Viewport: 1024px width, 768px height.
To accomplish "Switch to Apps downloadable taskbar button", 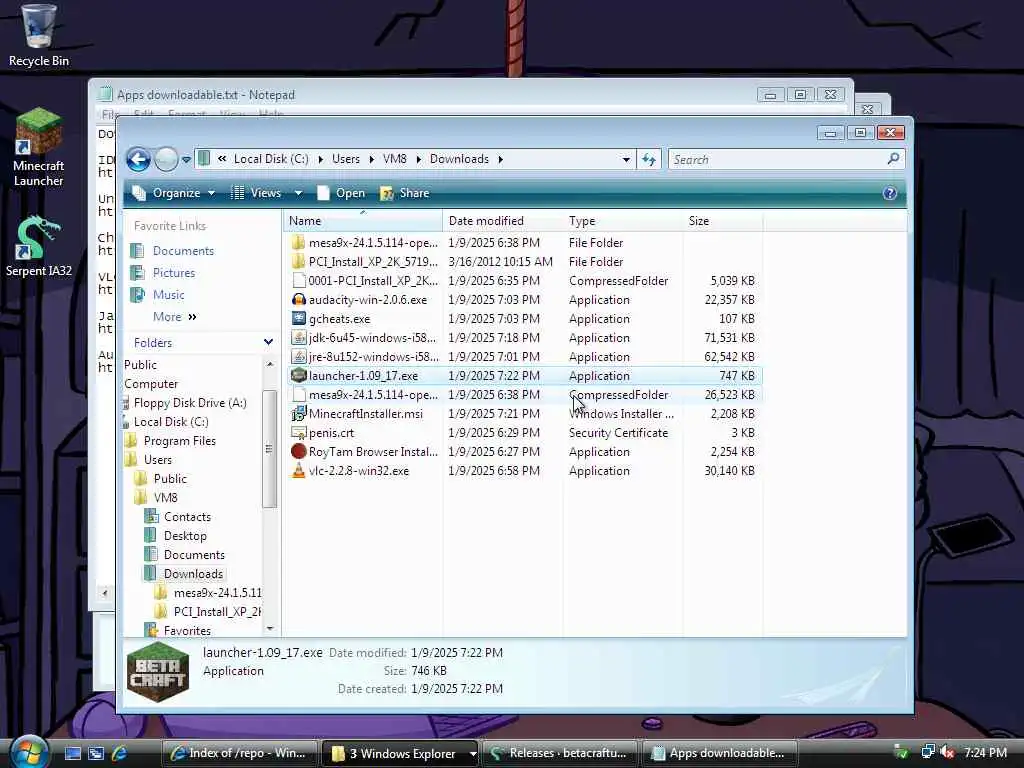I will tap(720, 754).
